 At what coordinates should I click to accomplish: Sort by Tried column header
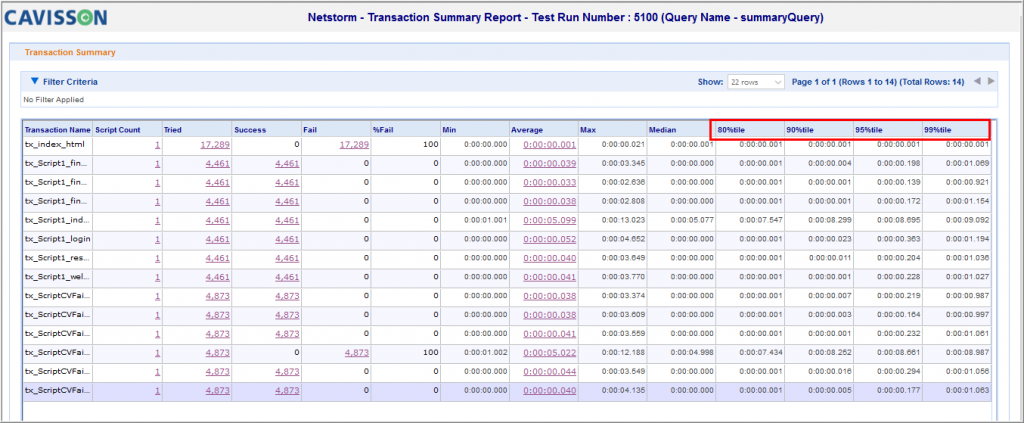(x=172, y=130)
